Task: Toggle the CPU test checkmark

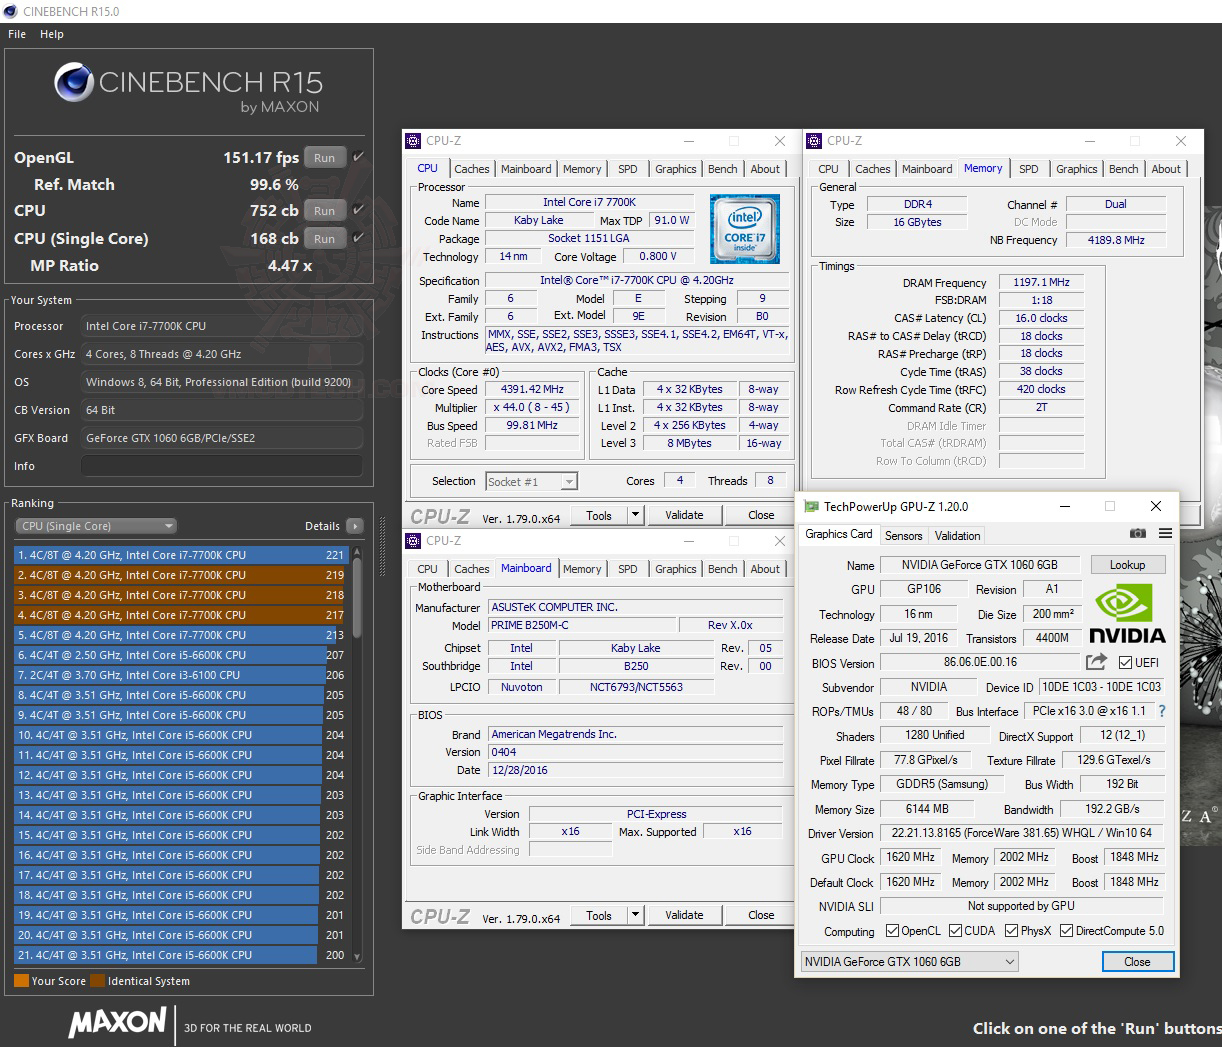Action: coord(358,210)
